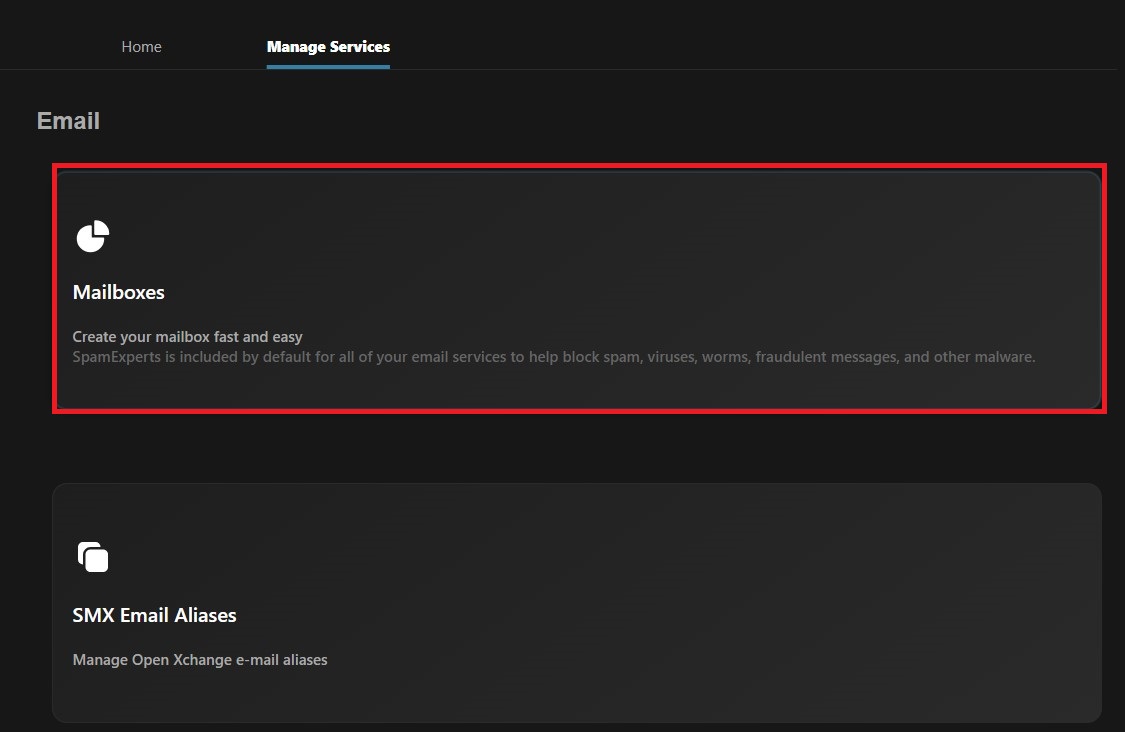
Task: Click the blue underline below Manage Services
Action: tap(328, 67)
